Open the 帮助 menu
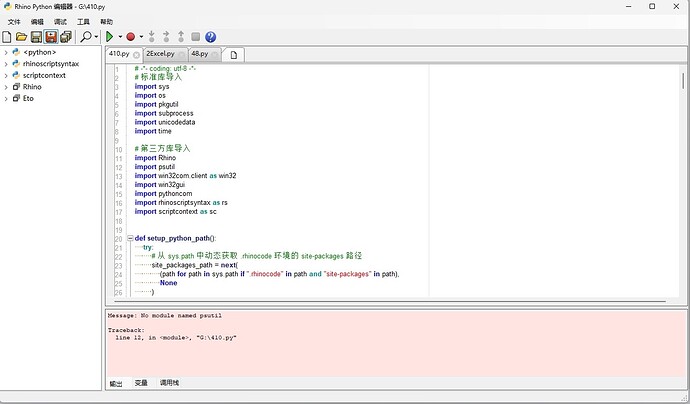Image resolution: width=690 pixels, height=404 pixels. (106, 22)
